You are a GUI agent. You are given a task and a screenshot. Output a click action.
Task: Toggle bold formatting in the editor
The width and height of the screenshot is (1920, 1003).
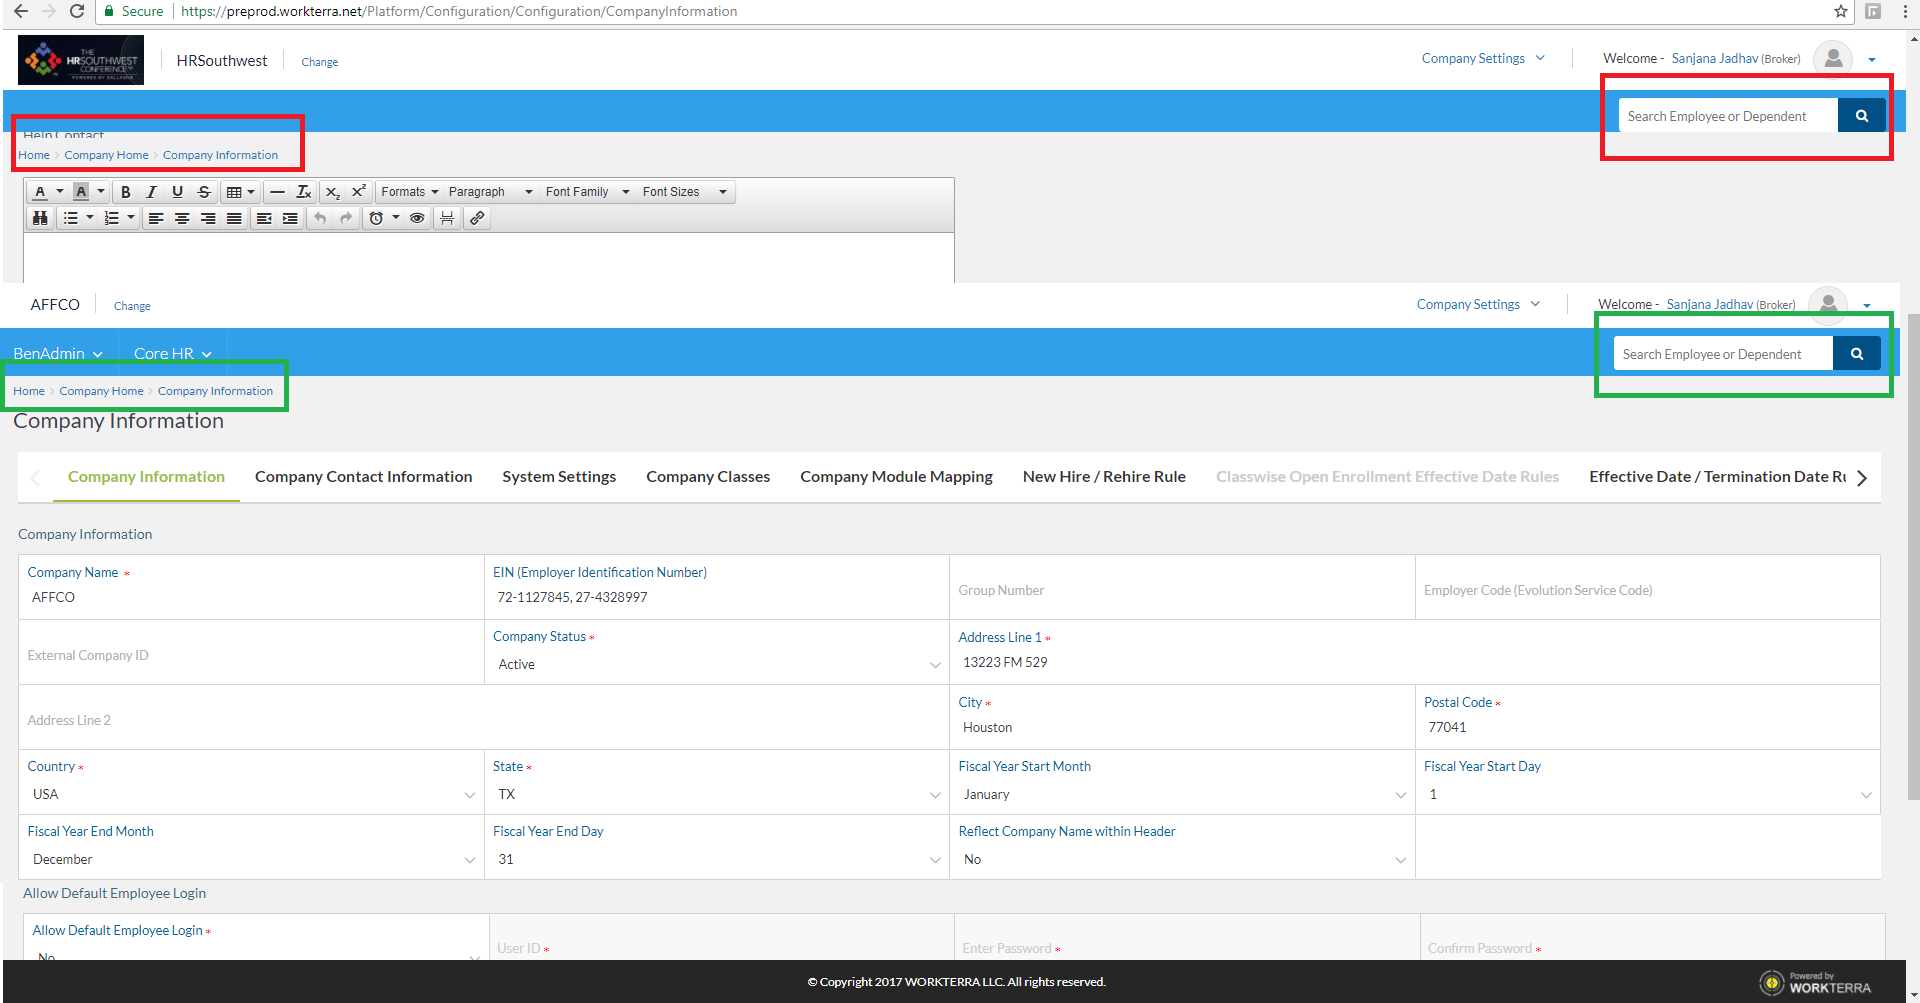coord(126,192)
